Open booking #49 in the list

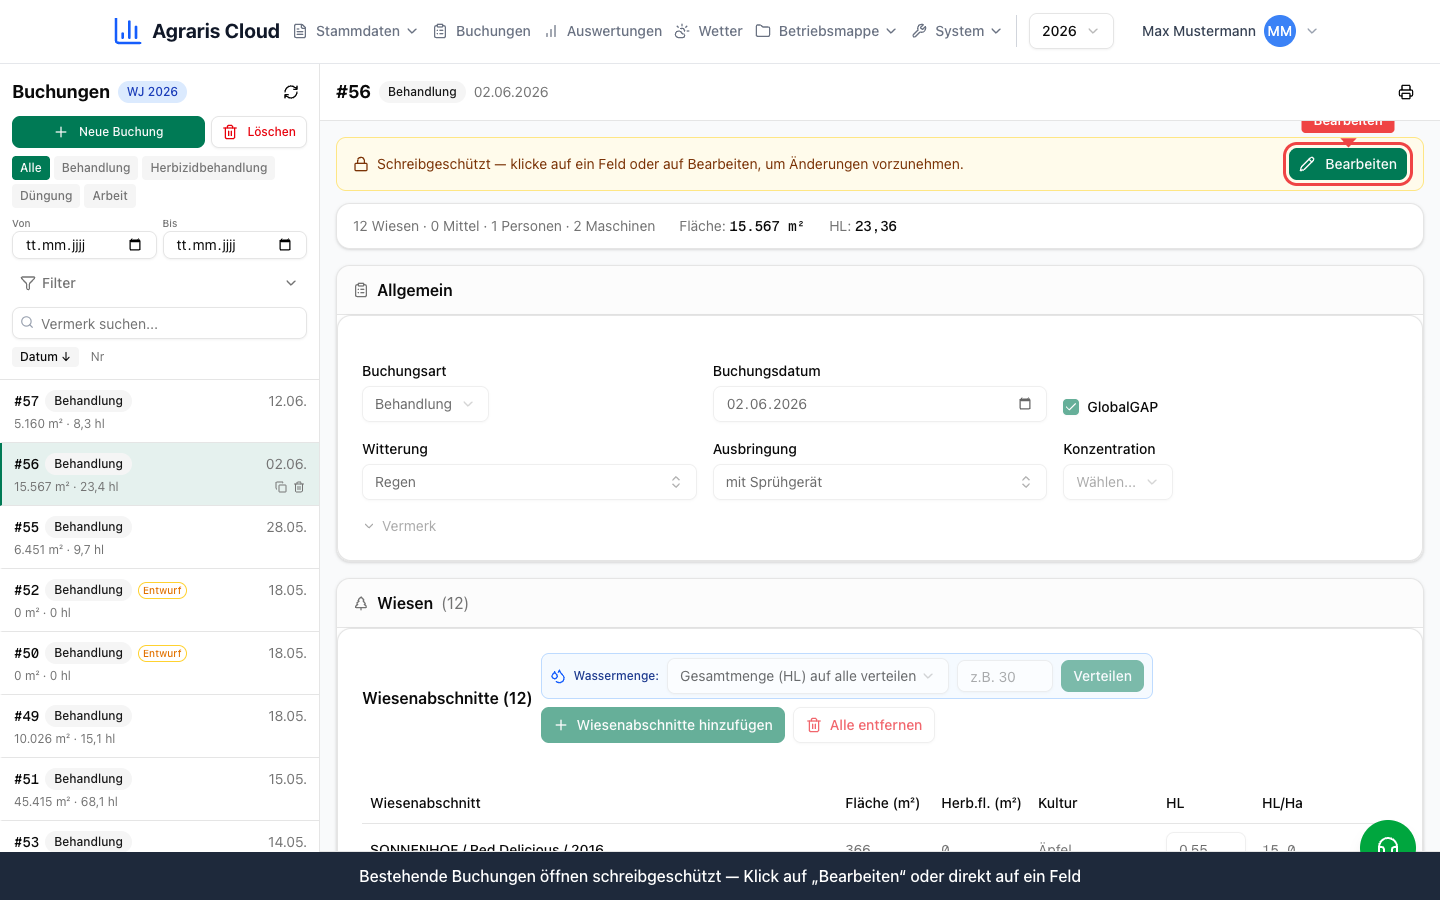(x=159, y=726)
